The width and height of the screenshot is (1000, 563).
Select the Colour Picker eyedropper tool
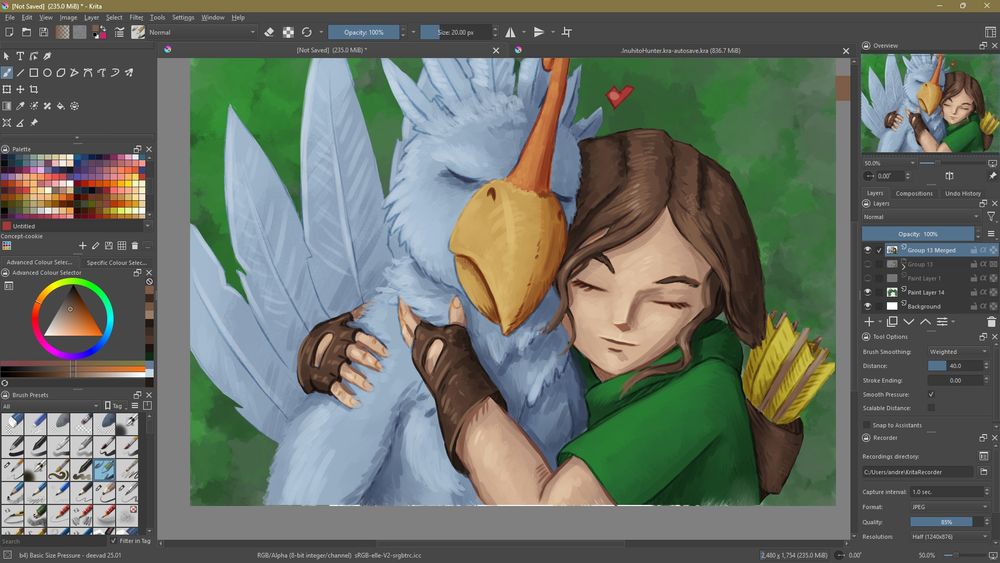(20, 106)
